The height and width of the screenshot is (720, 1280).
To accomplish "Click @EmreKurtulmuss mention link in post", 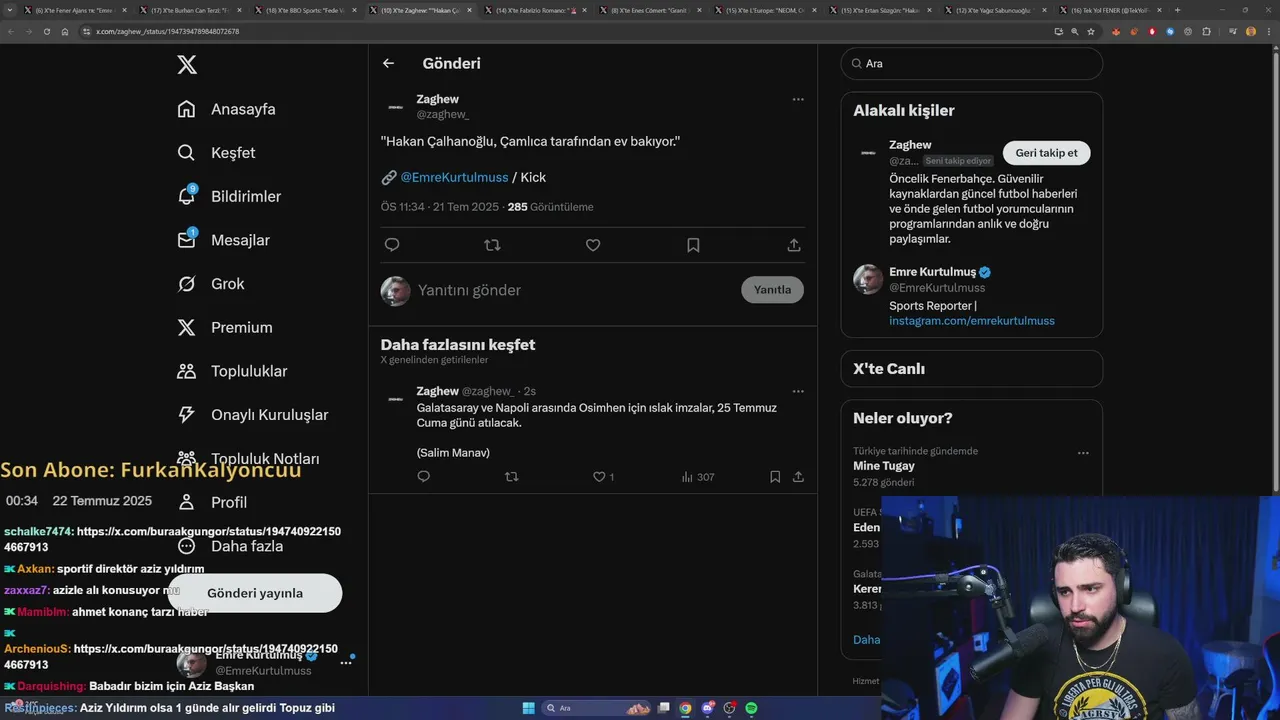I will (x=454, y=177).
